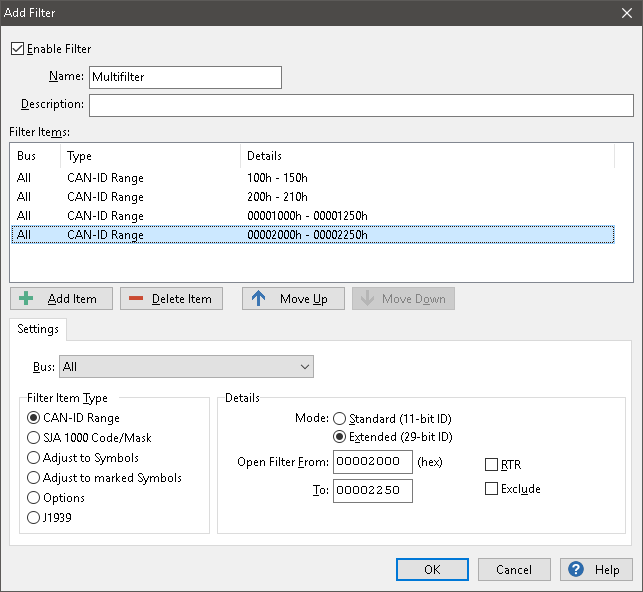Close the Add Filter dialog
The width and height of the screenshot is (643, 592).
click(x=626, y=13)
